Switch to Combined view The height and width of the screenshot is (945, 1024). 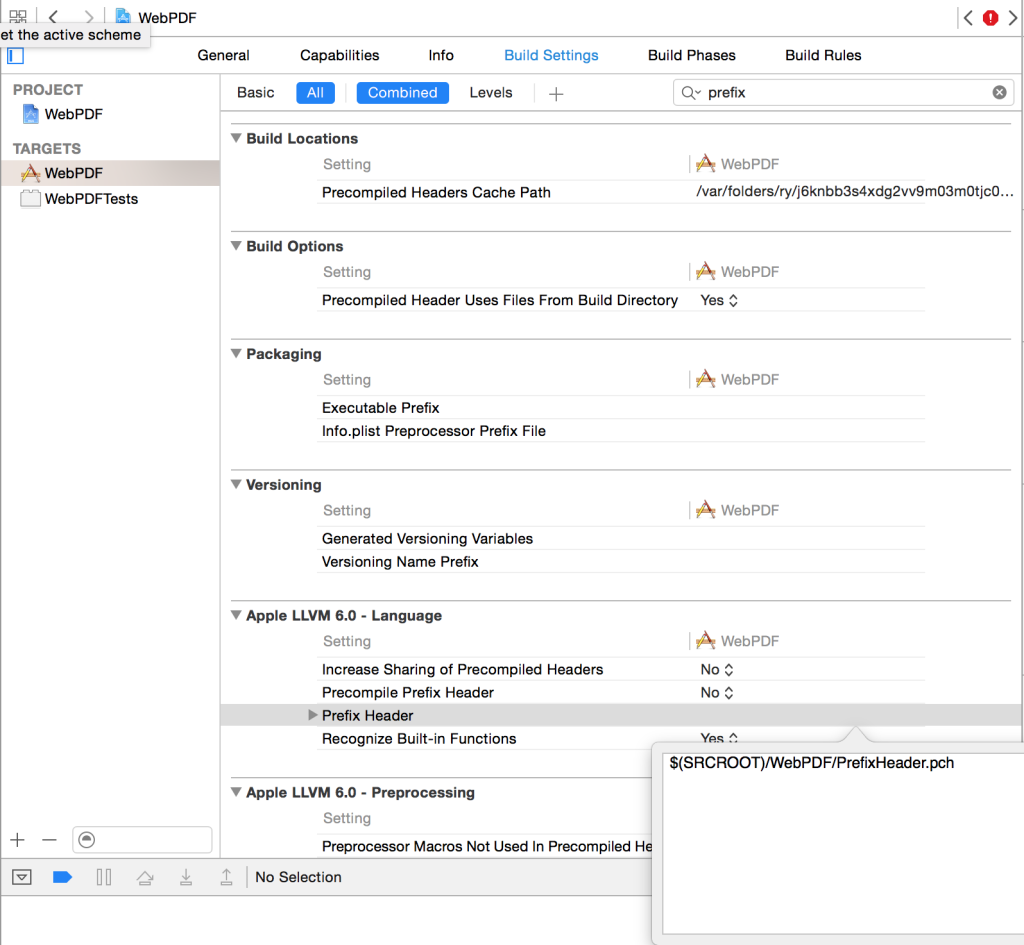point(402,93)
